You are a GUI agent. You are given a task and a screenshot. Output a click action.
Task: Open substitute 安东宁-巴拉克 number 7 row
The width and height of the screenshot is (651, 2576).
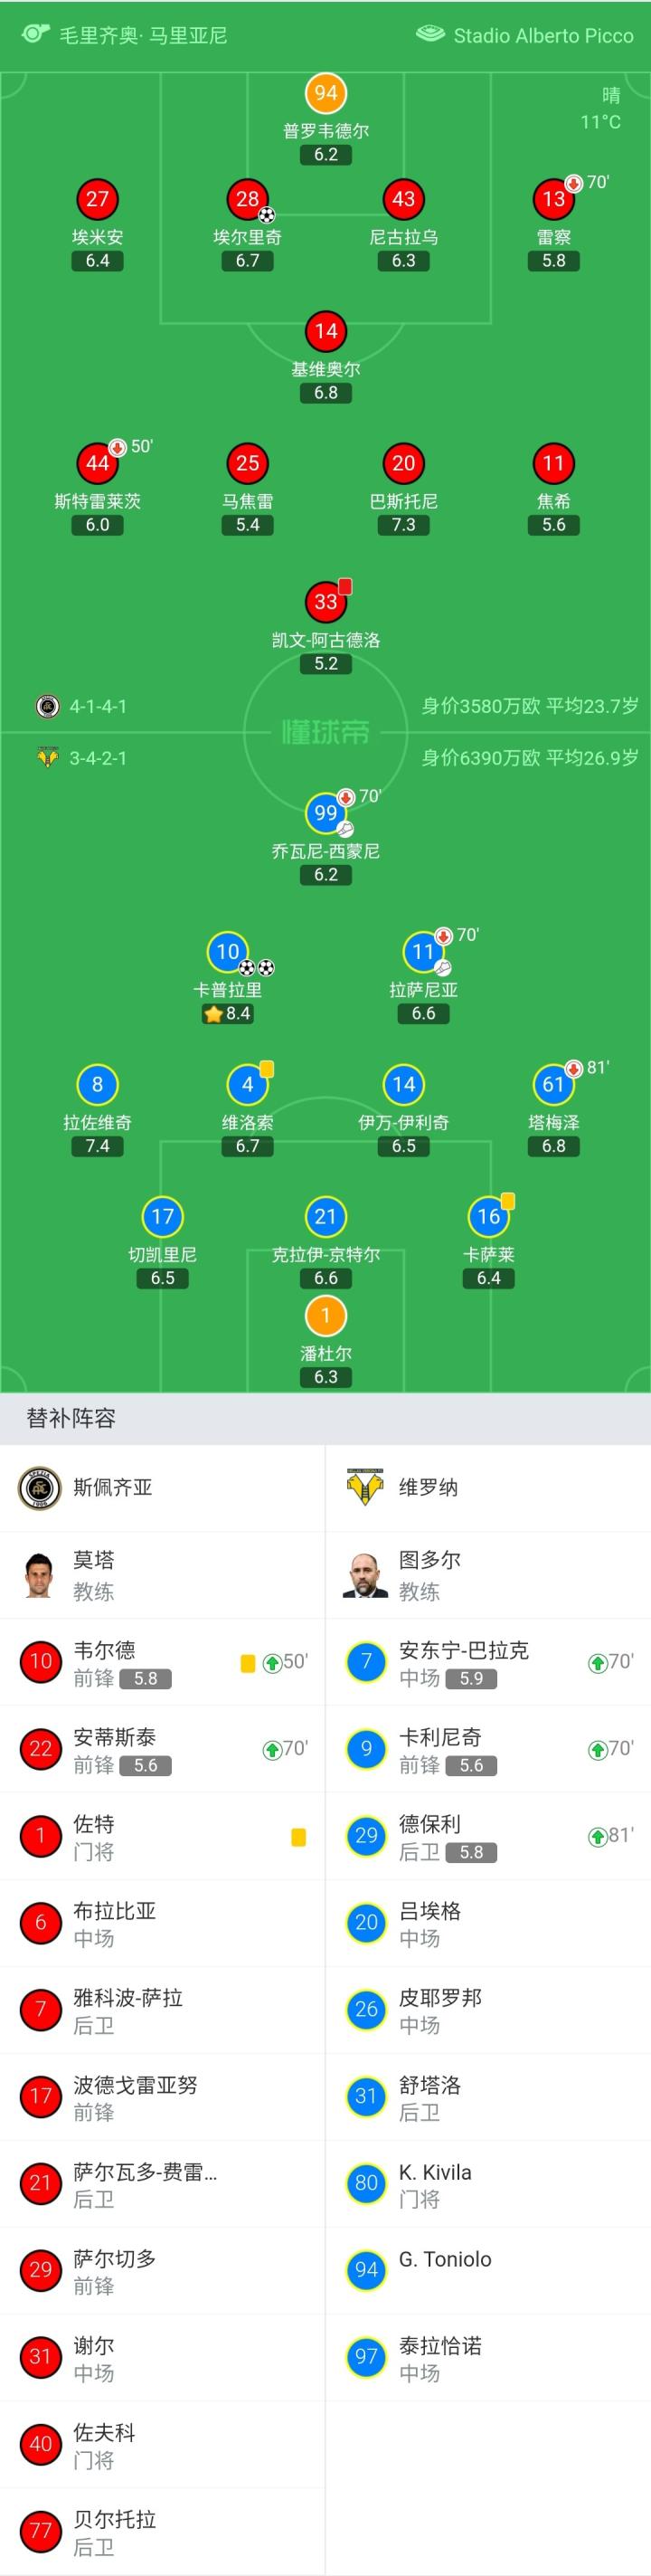pos(488,1662)
